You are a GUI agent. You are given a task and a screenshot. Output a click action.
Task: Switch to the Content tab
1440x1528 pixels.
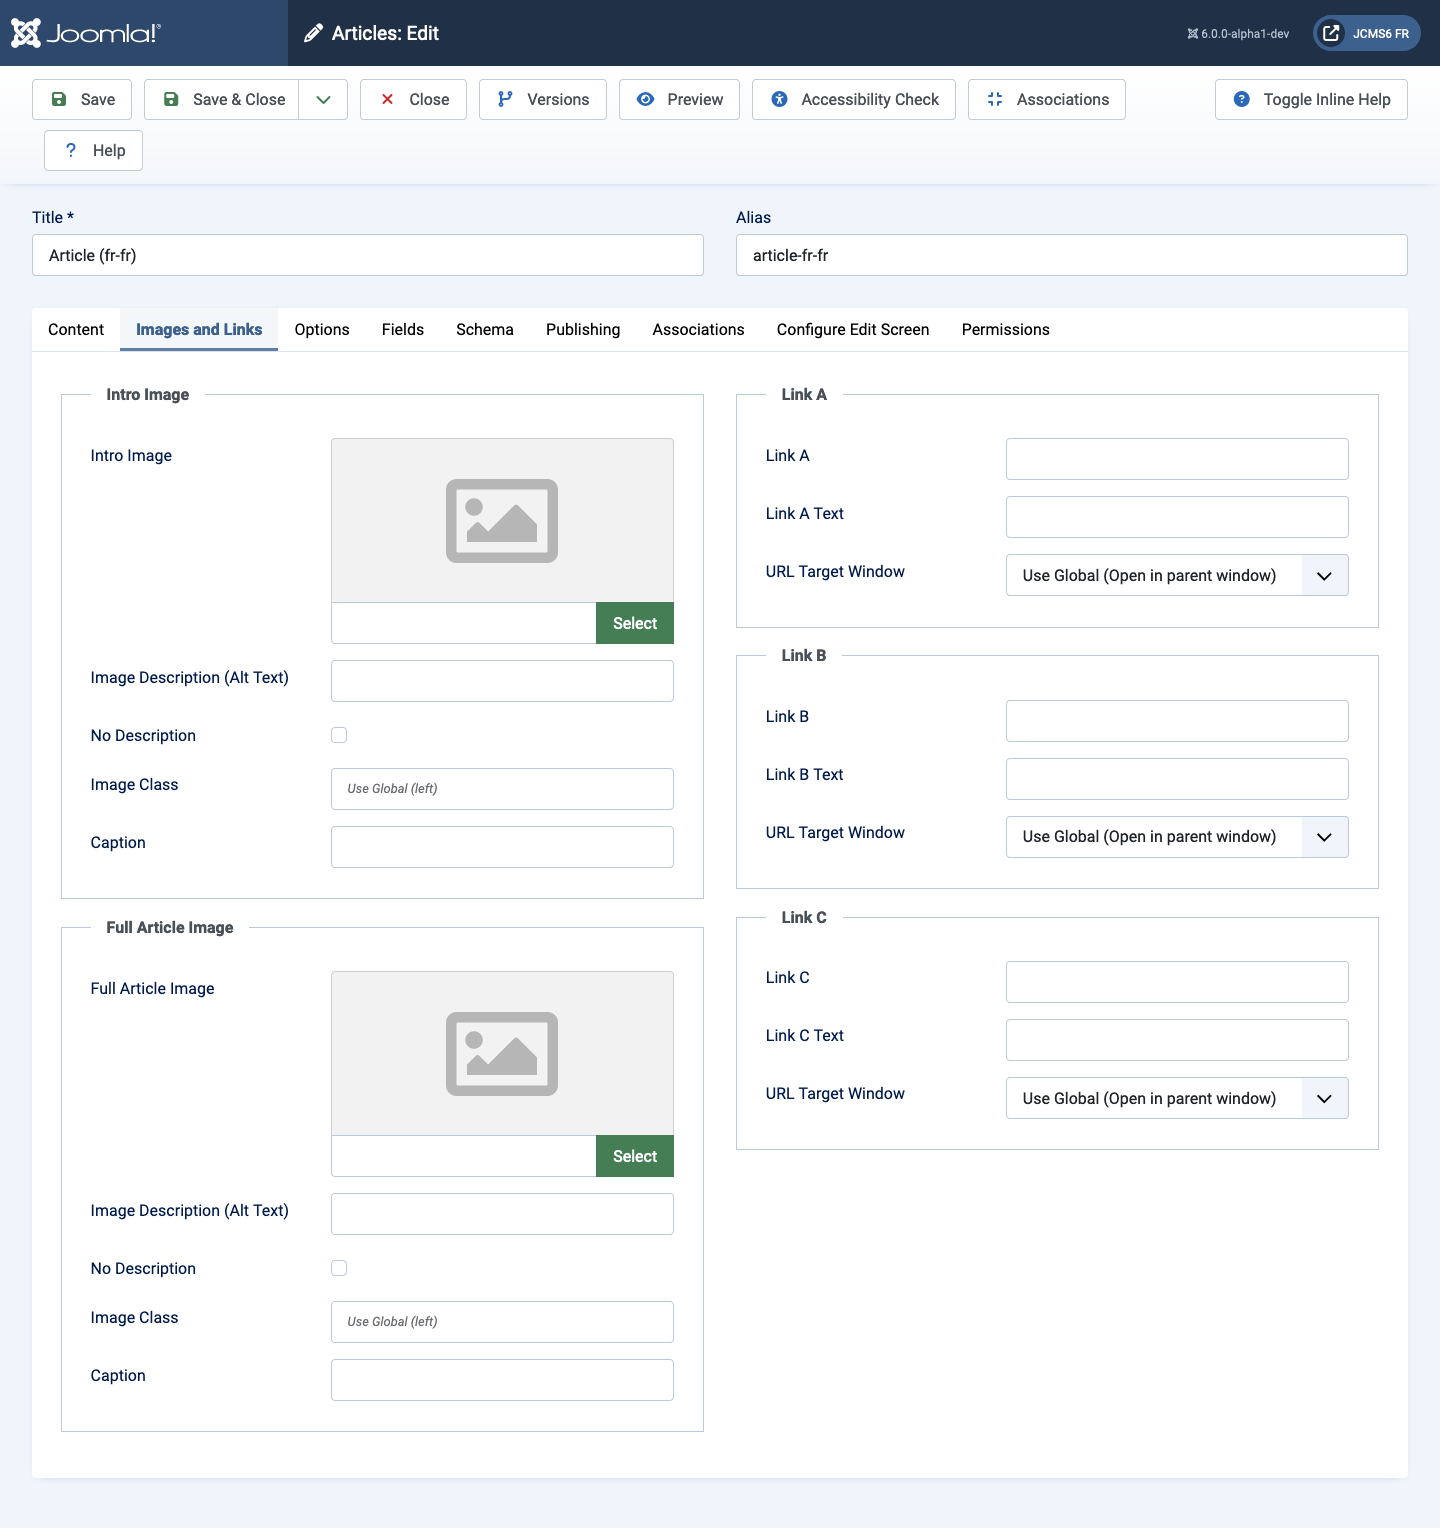[x=76, y=329]
